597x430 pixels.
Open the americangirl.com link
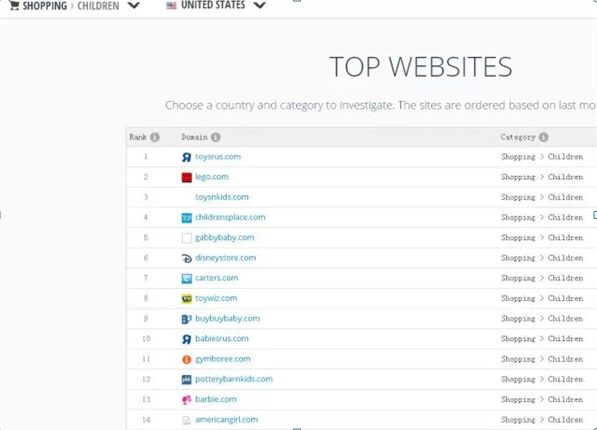tap(226, 419)
